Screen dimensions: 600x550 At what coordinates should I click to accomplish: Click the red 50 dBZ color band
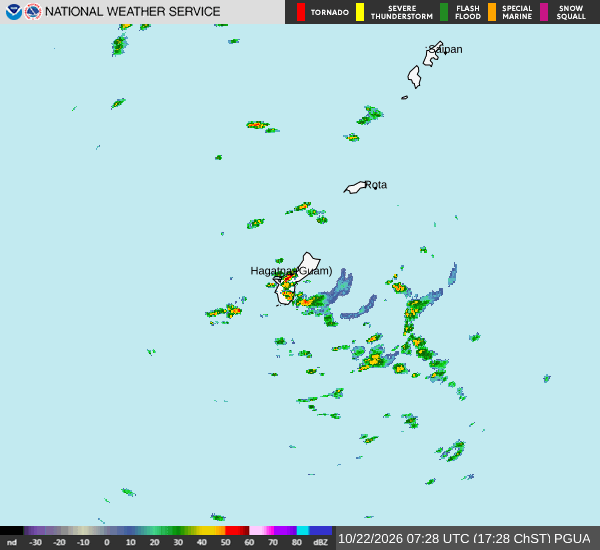[237, 530]
